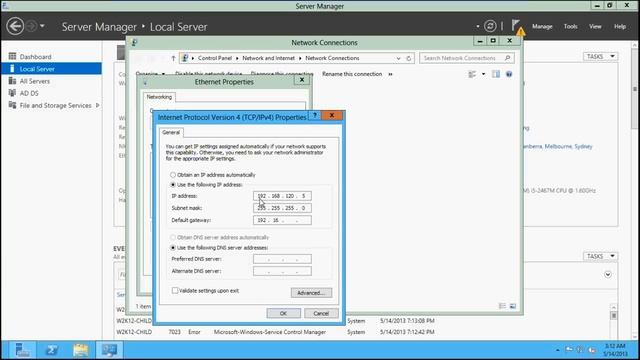
Task: Show more toolbar commands chevron
Action: [390, 74]
